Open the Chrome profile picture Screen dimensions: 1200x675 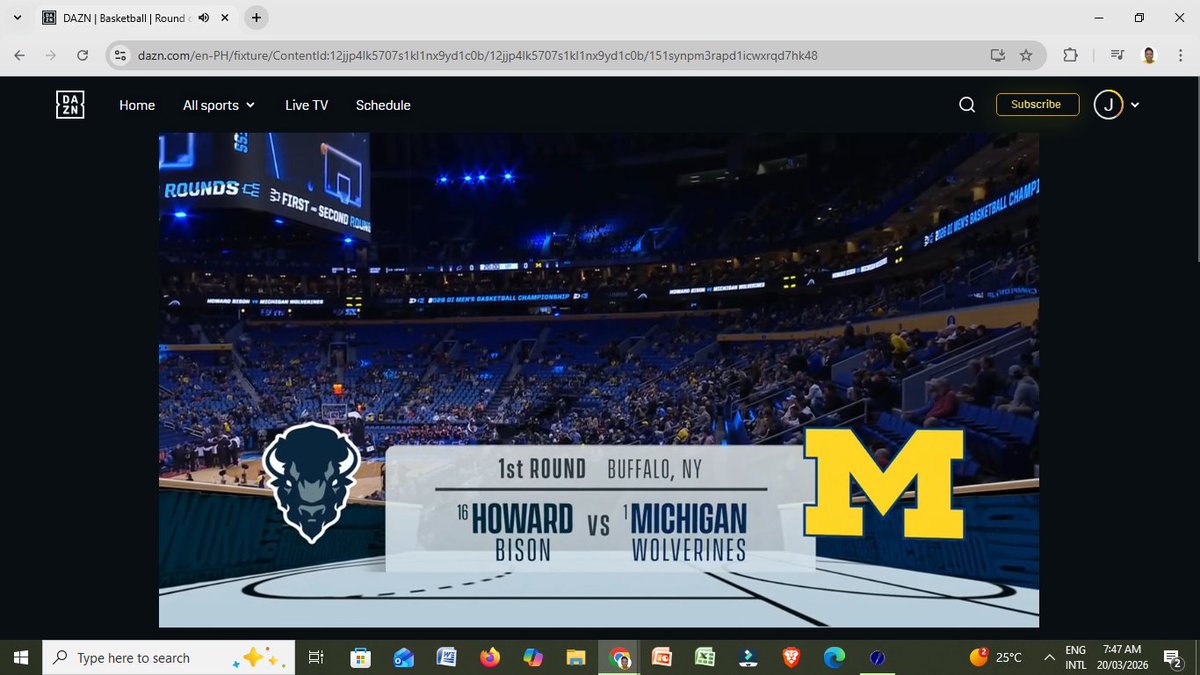1148,55
